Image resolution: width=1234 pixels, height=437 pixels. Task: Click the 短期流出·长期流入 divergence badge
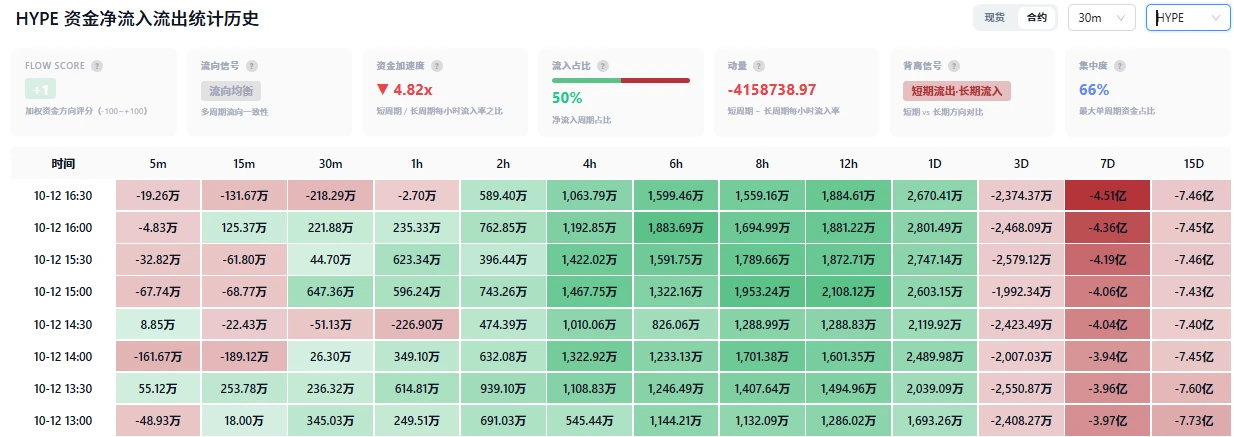pos(957,91)
